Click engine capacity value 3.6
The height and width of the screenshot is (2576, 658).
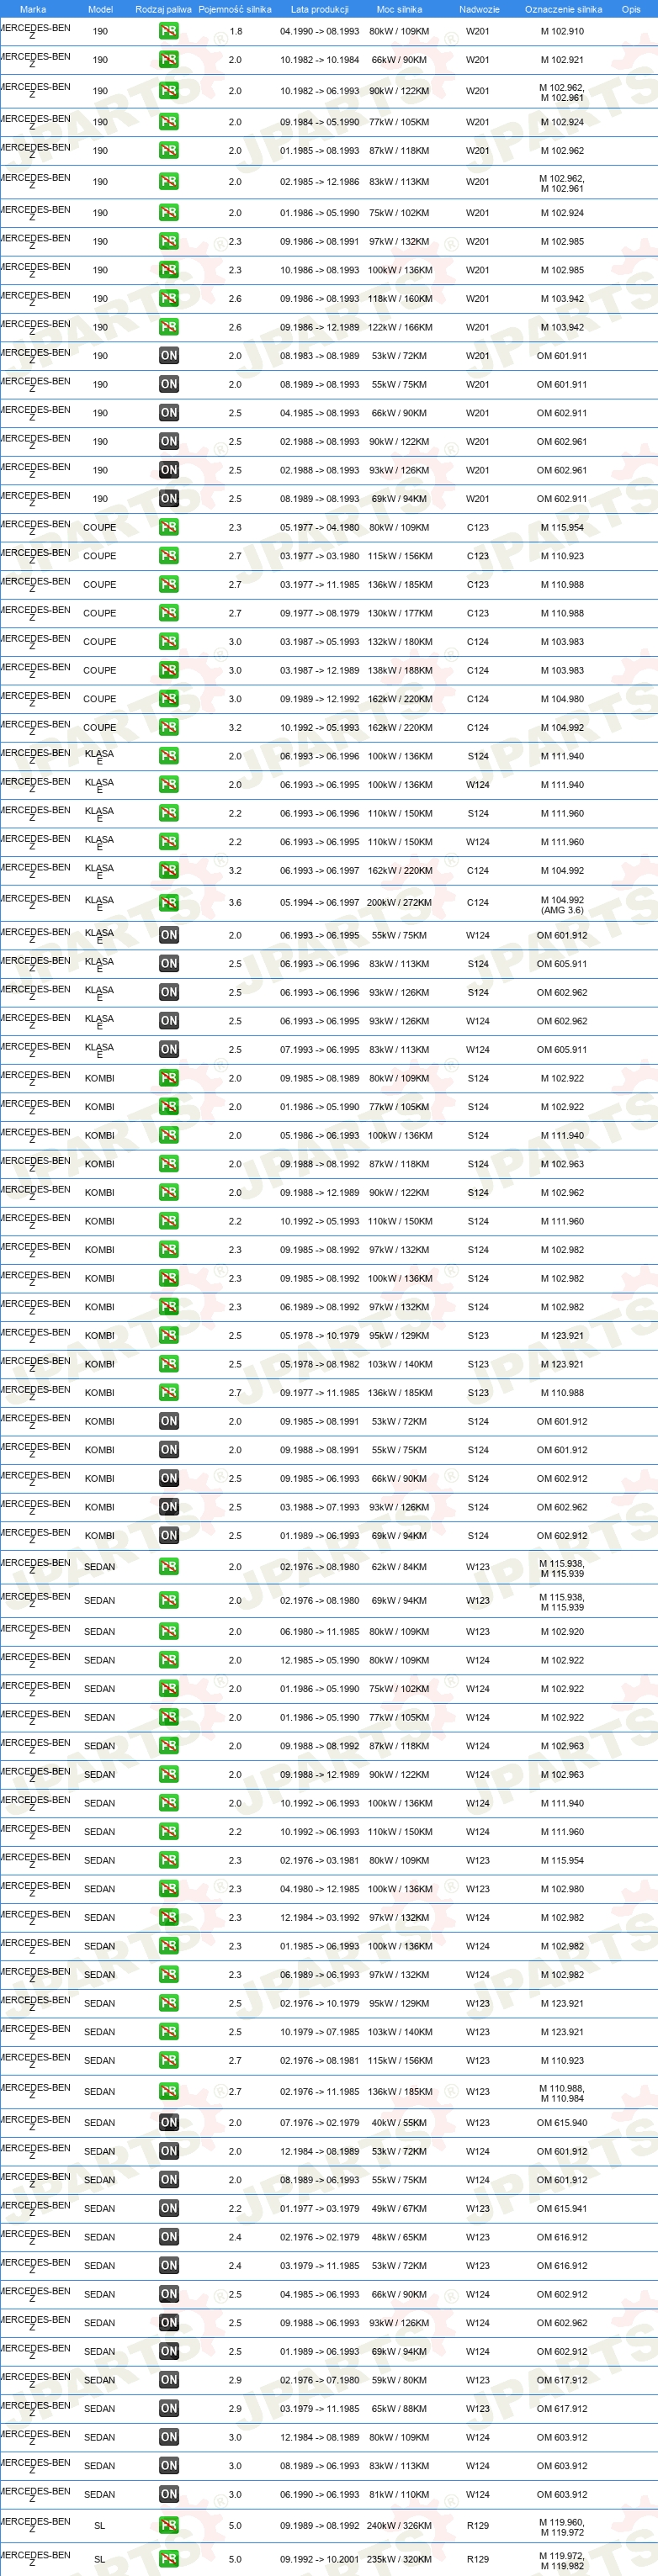pyautogui.click(x=235, y=903)
